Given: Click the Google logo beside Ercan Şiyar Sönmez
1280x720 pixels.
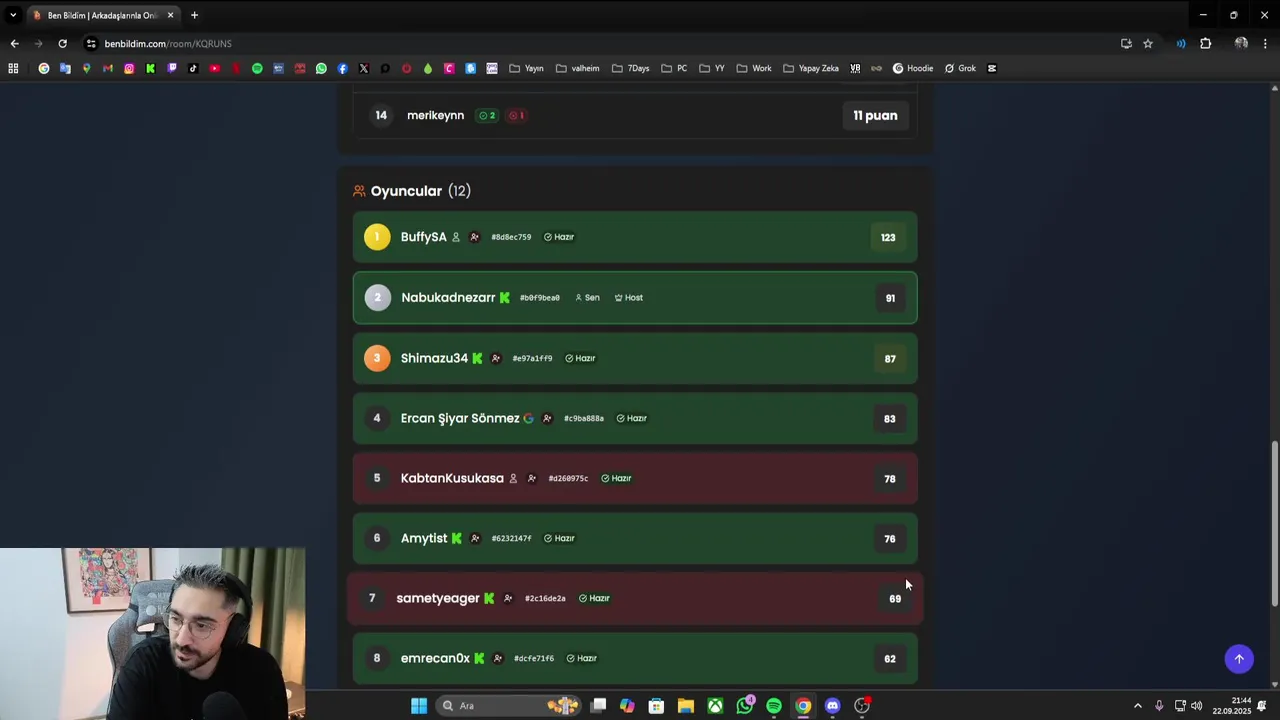Looking at the screenshot, I should pos(528,418).
